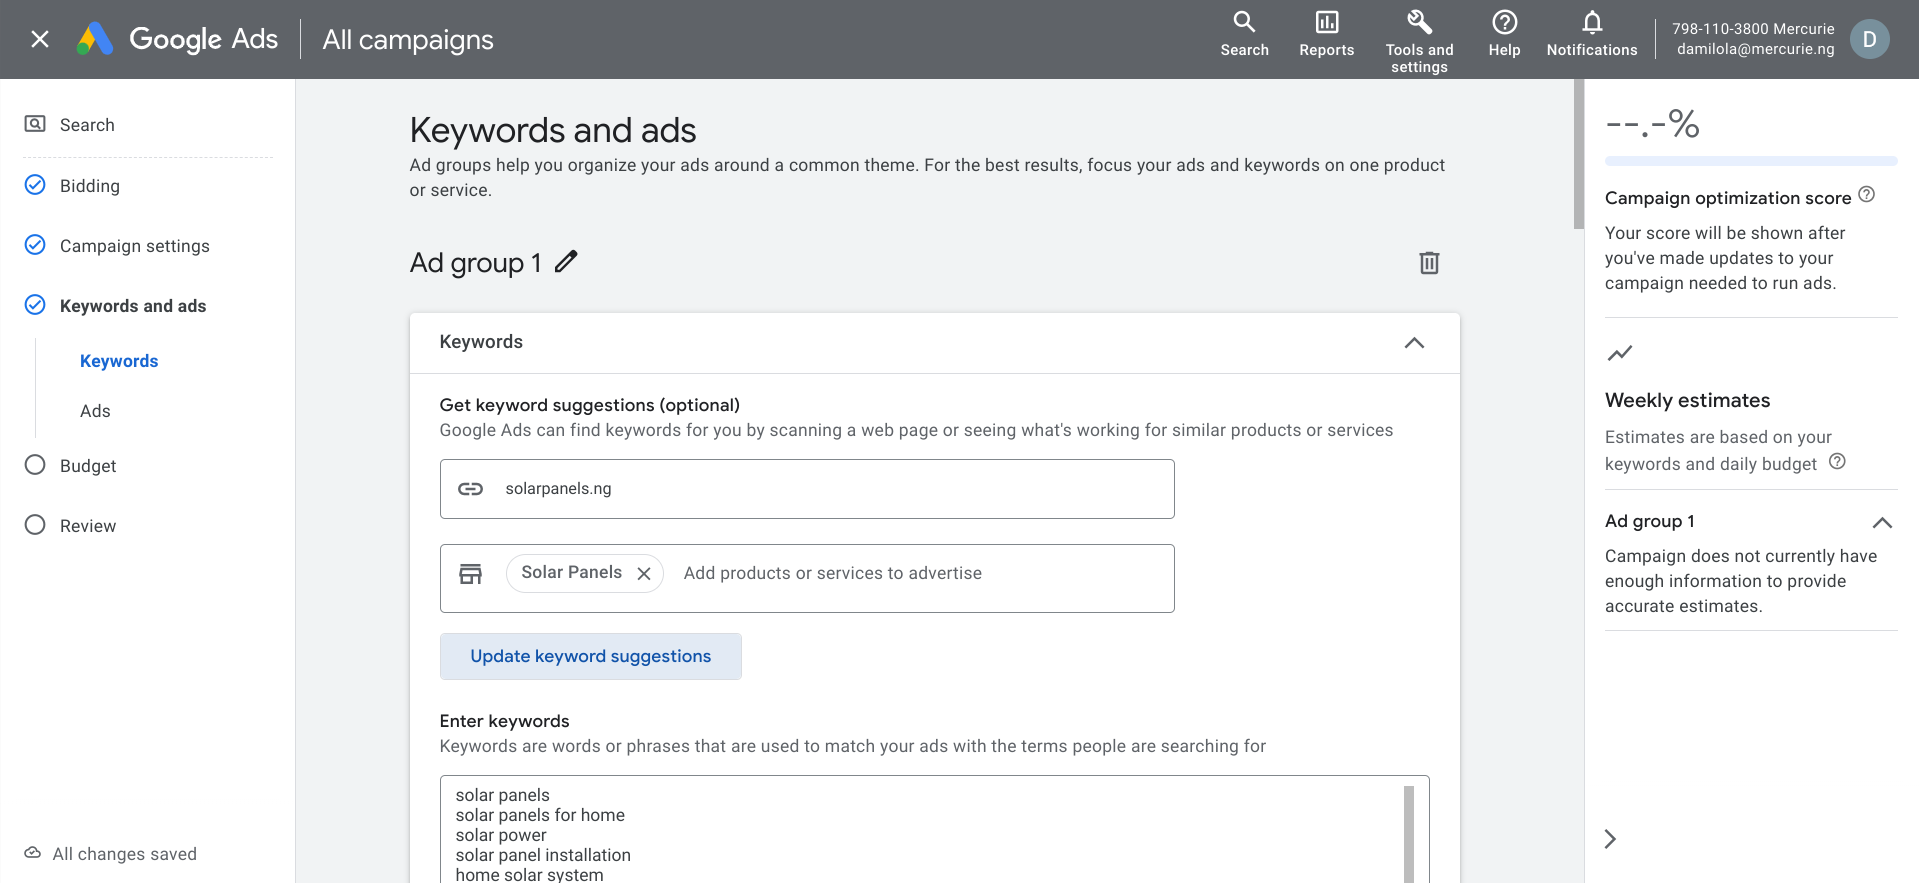Click Campaign optimization score help icon
Viewport: 1919px width, 883px height.
point(1866,195)
